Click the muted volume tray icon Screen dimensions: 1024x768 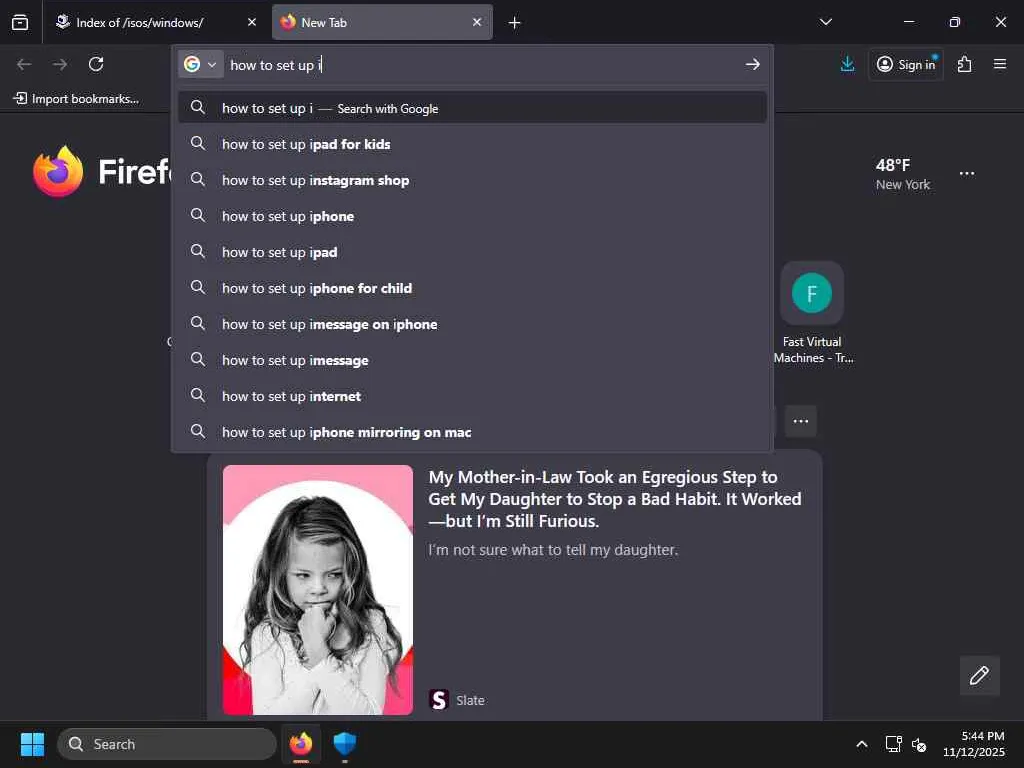(919, 744)
